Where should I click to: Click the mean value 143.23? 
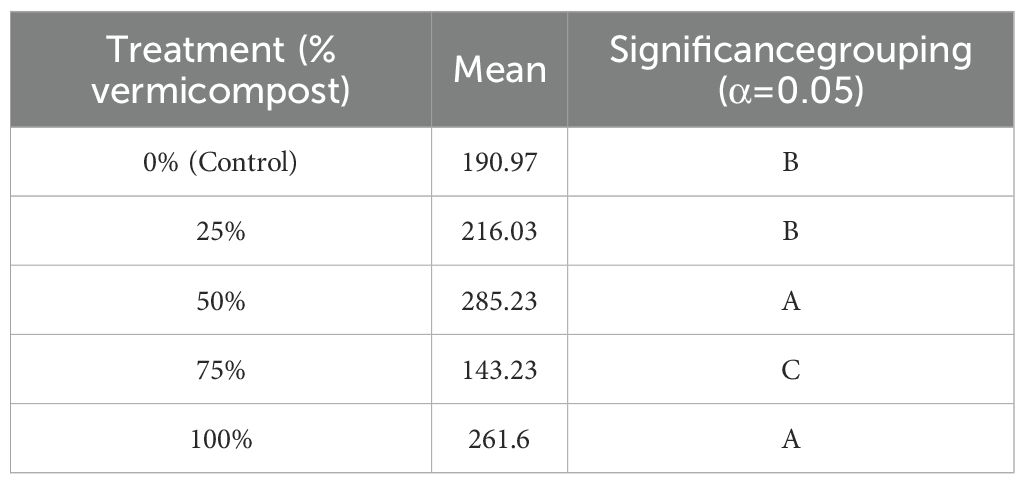point(500,369)
